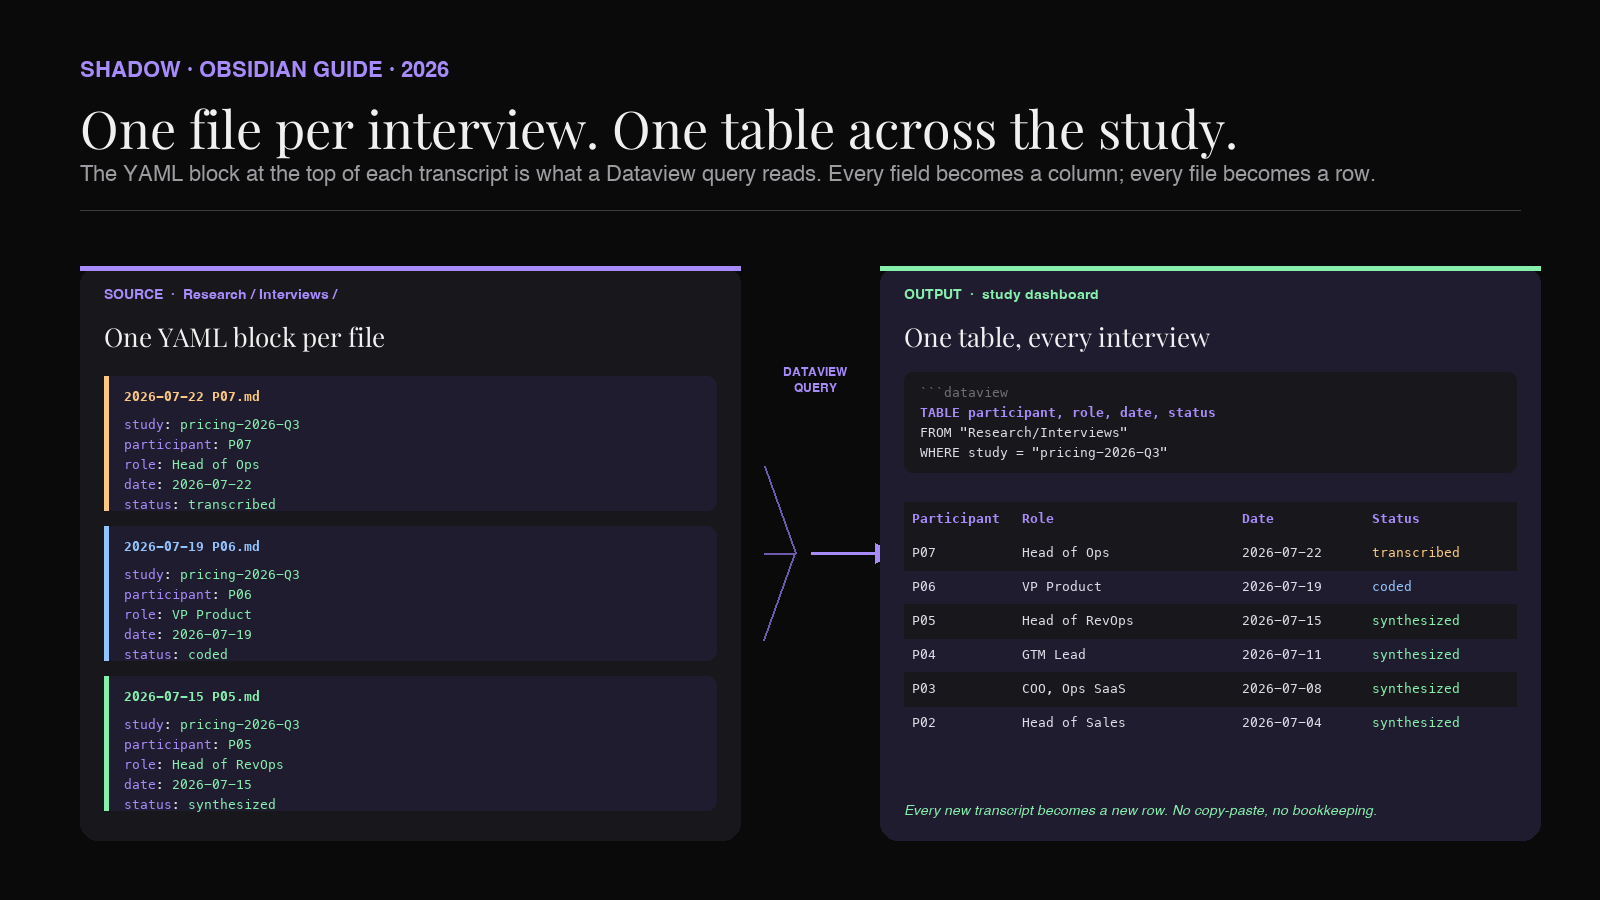Screen dimensions: 1600x900
Task: Click the 'FROM "Research/Interviews"' query line
Action: (1024, 433)
